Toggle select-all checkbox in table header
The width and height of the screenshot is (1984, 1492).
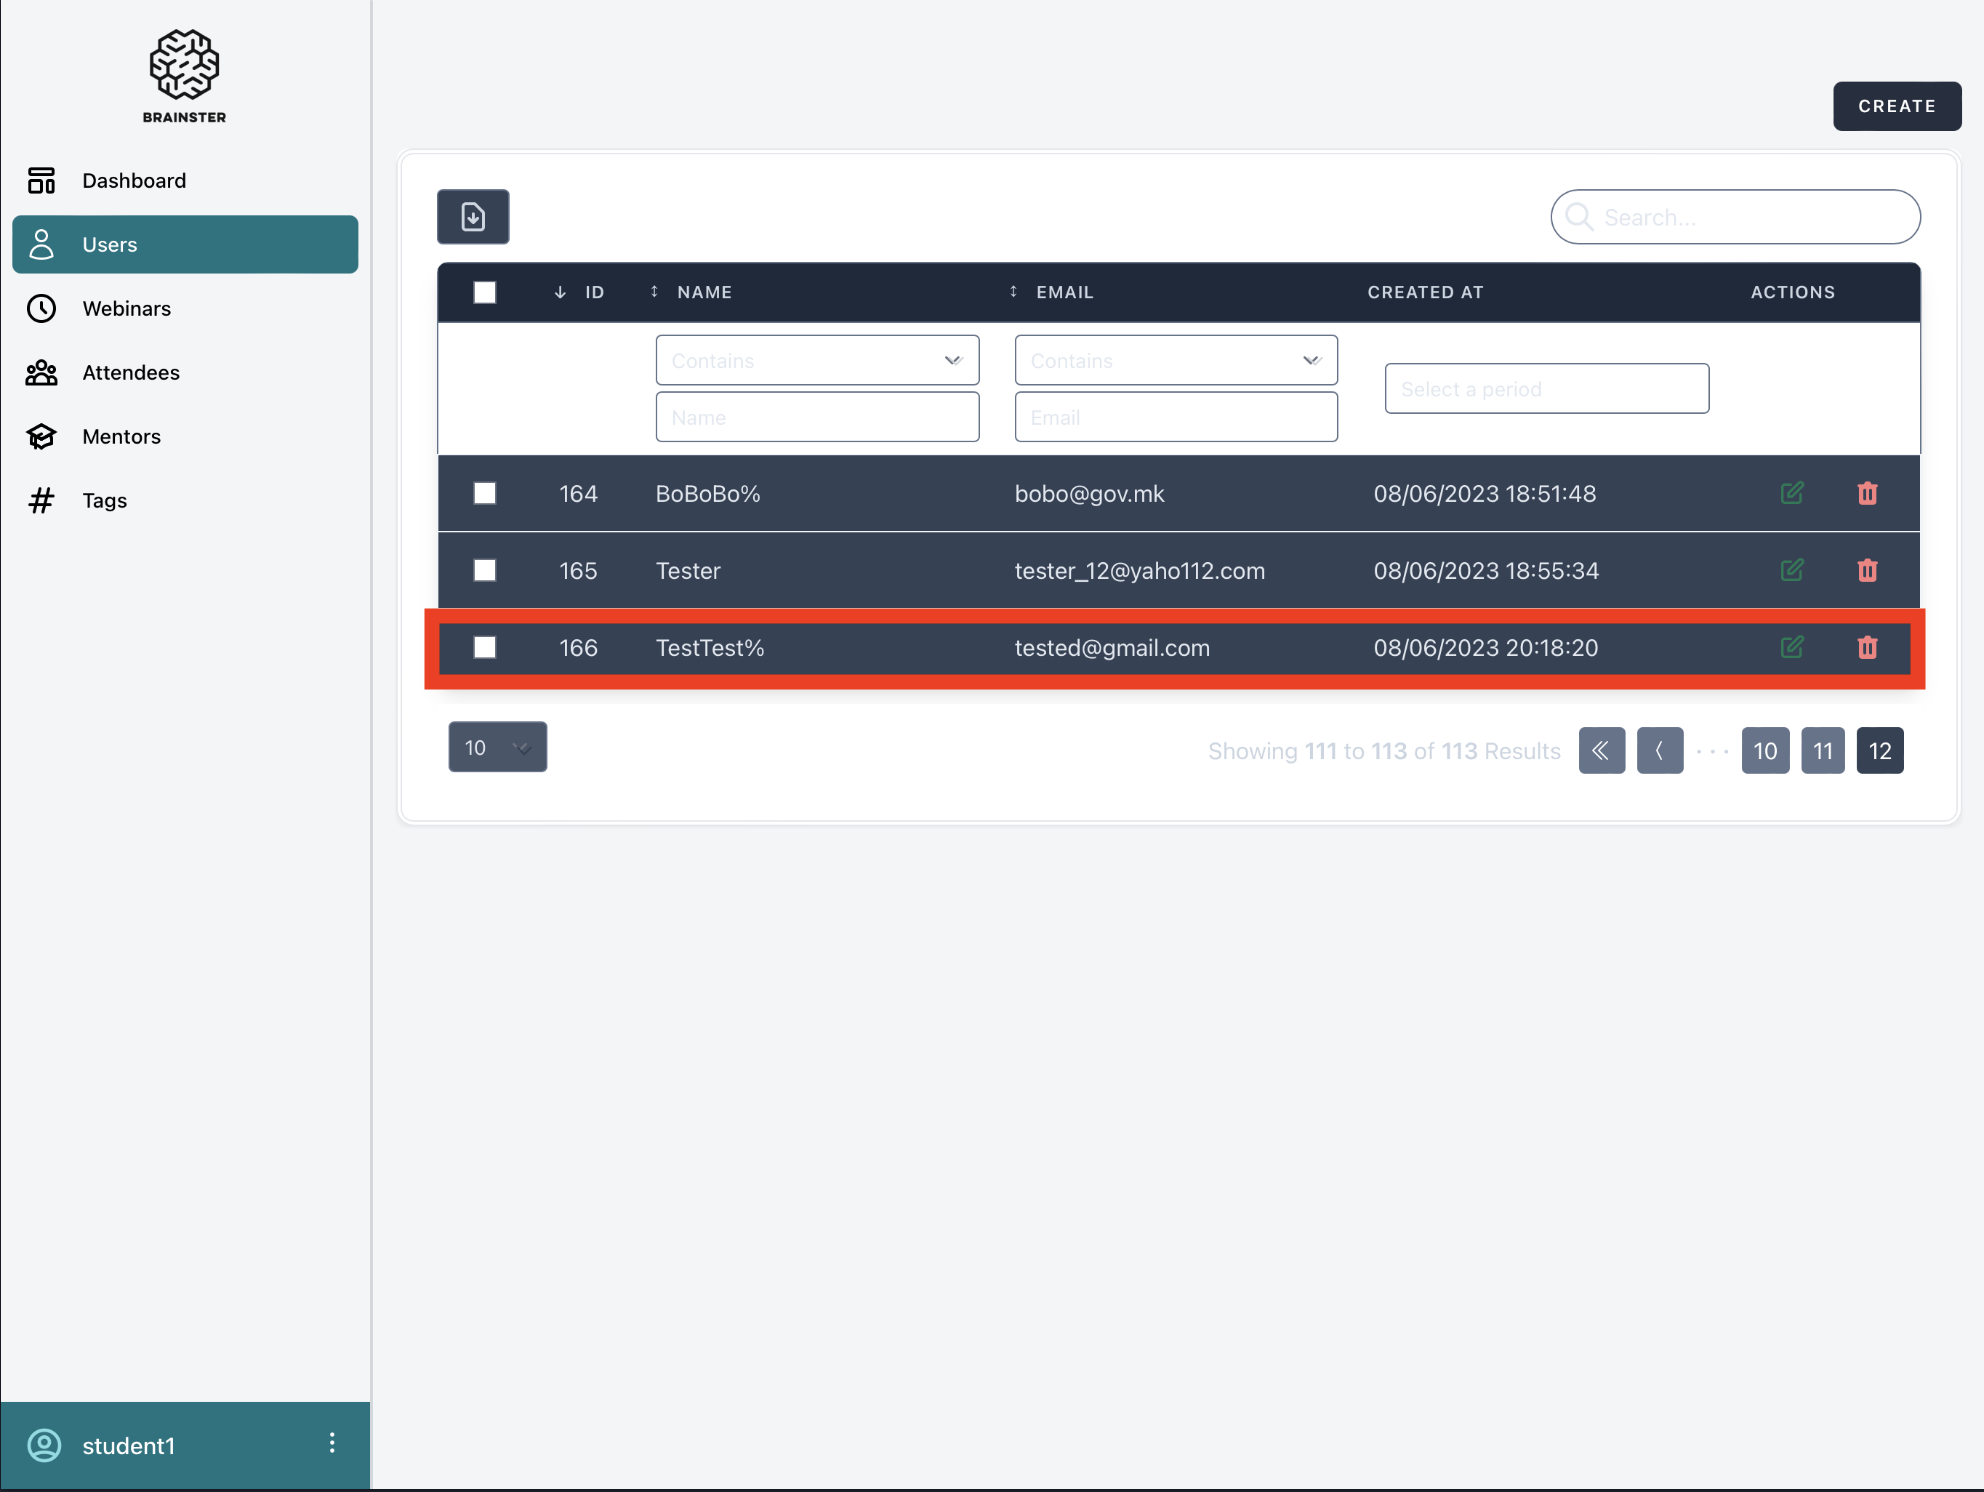pyautogui.click(x=485, y=292)
